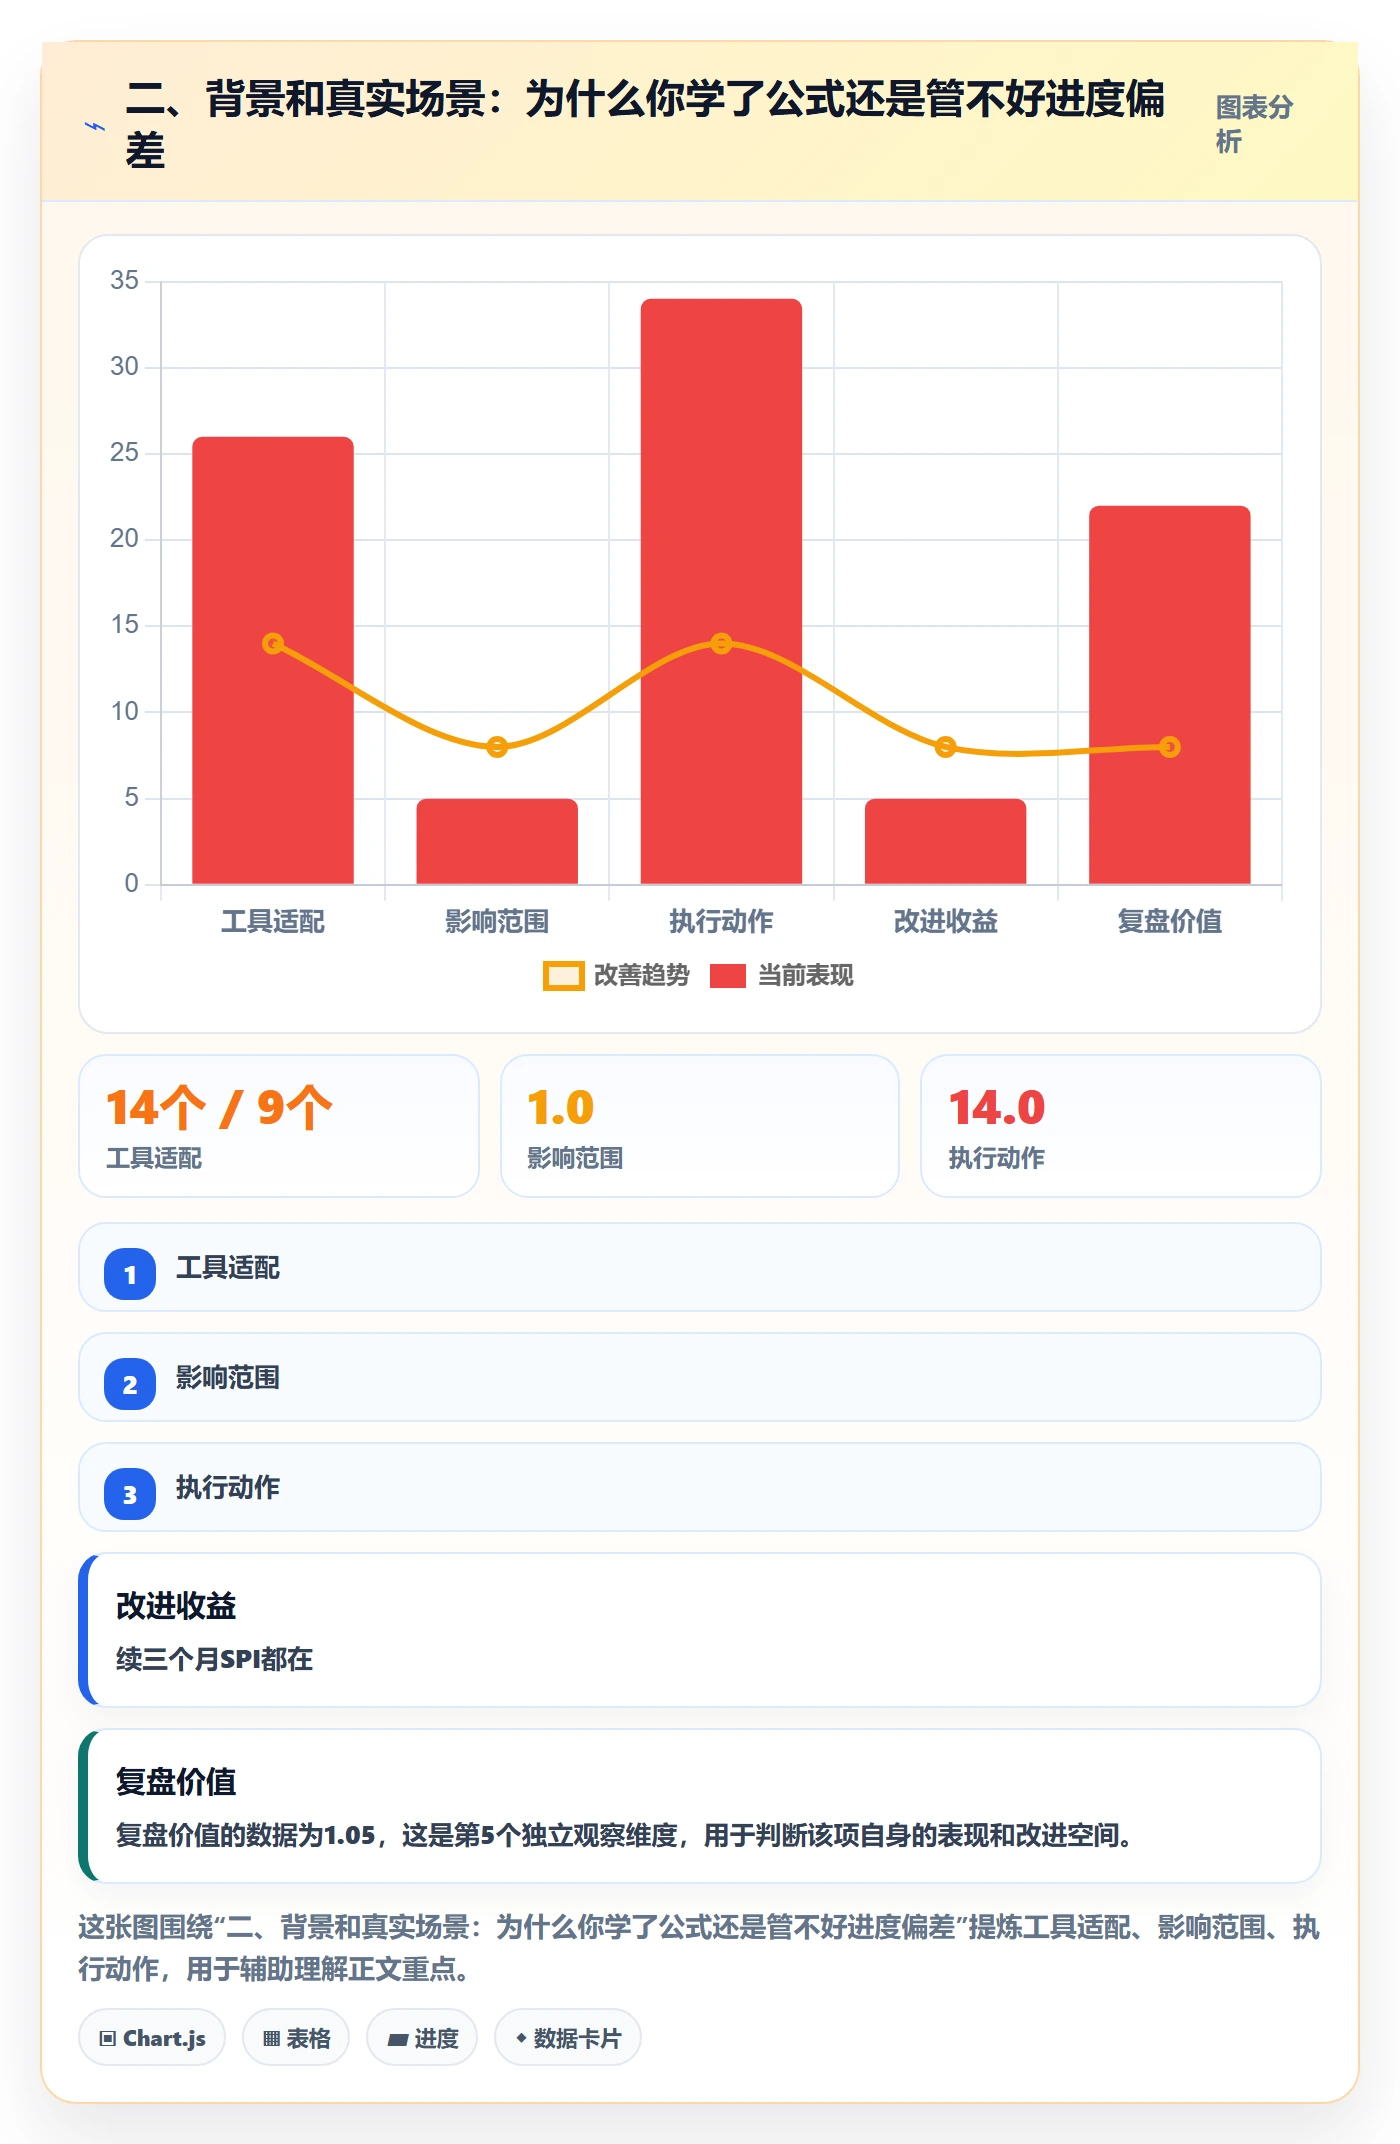Image resolution: width=1400 pixels, height=2144 pixels.
Task: Click trend line point above 影响范围
Action: (x=497, y=747)
